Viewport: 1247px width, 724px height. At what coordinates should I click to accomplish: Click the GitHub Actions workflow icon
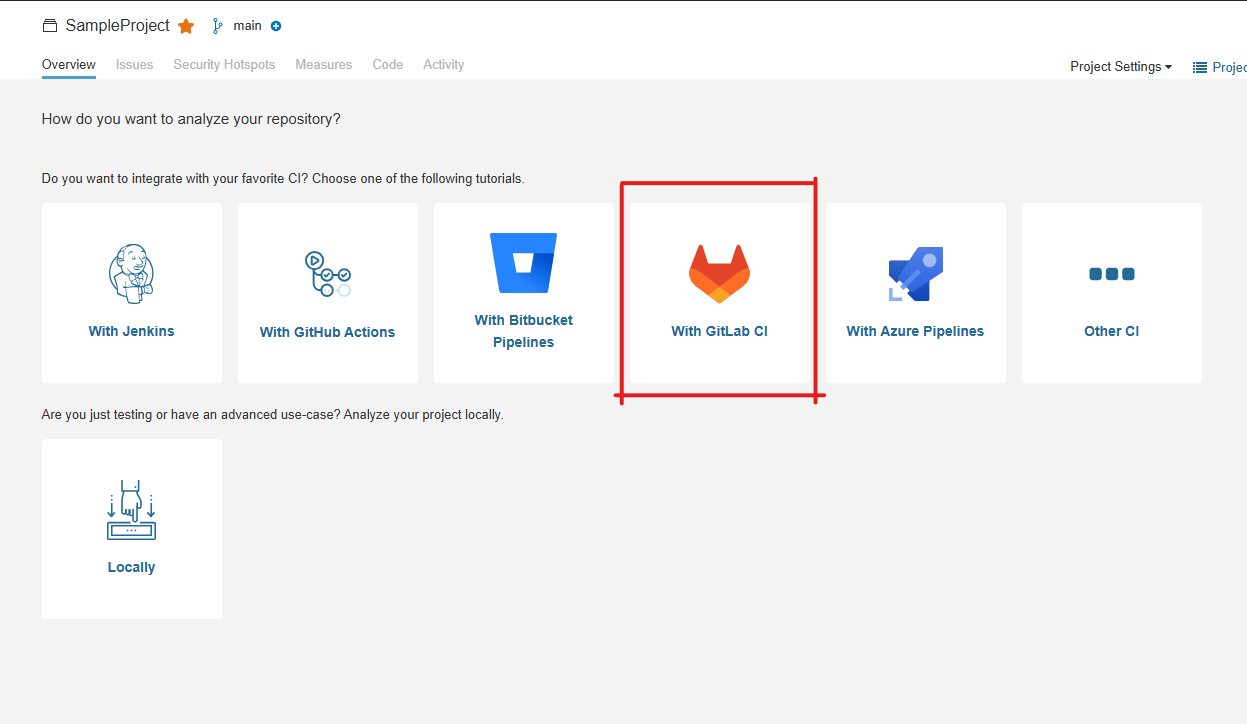[327, 273]
